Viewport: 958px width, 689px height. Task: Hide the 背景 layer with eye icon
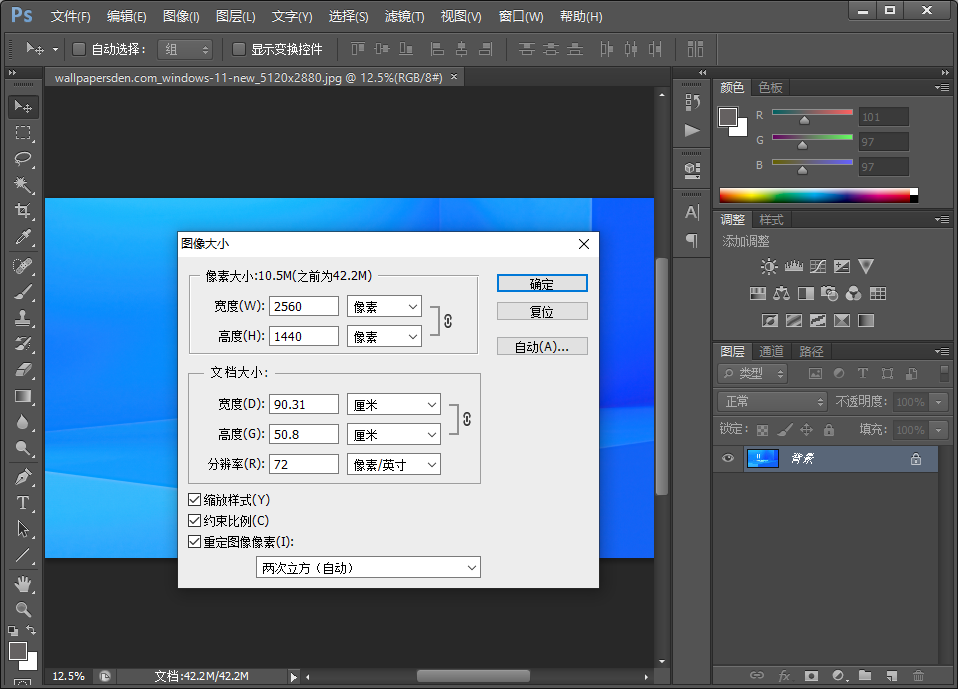(x=728, y=459)
